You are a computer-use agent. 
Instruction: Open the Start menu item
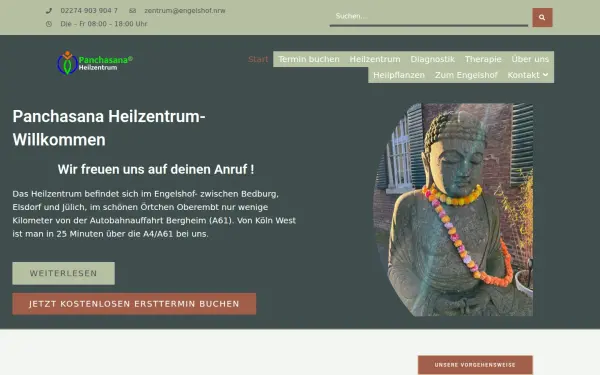tap(258, 59)
